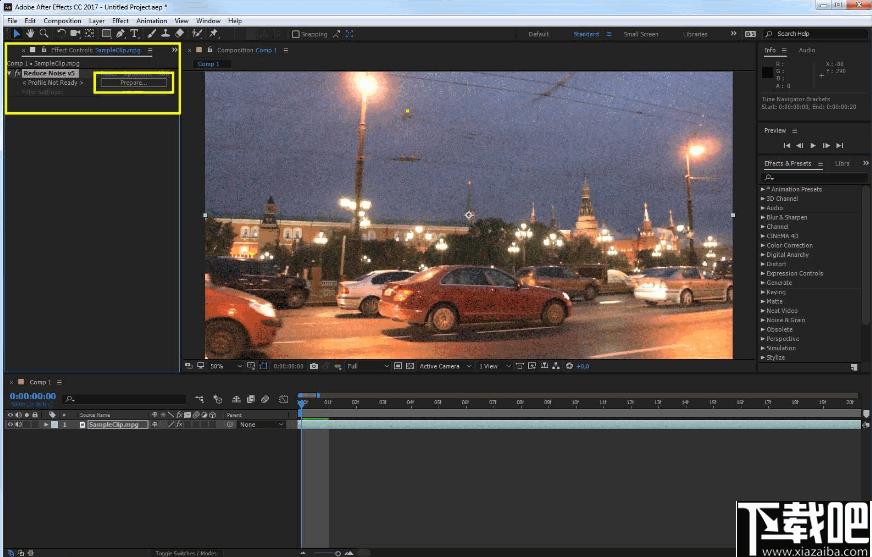Toggle the Comp 1 viewer lock
Image resolution: width=872 pixels, height=557 pixels.
point(210,50)
